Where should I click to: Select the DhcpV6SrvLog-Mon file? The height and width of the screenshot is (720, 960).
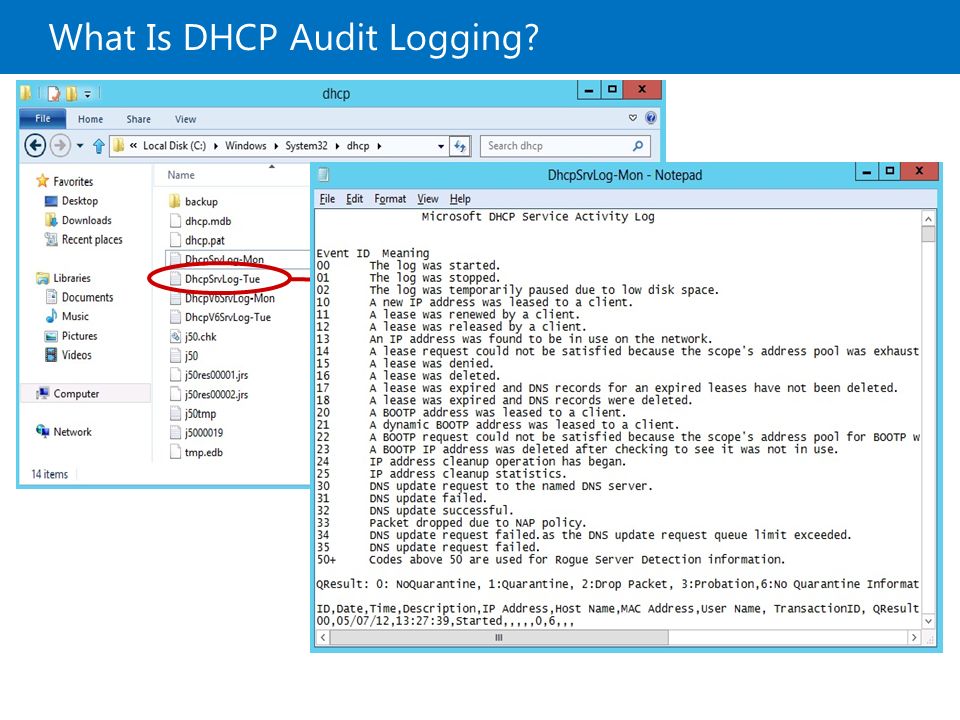(x=230, y=298)
